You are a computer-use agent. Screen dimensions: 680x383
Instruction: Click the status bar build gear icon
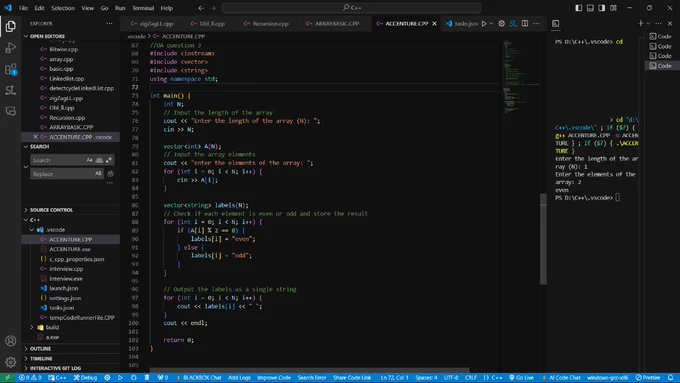[107, 378]
